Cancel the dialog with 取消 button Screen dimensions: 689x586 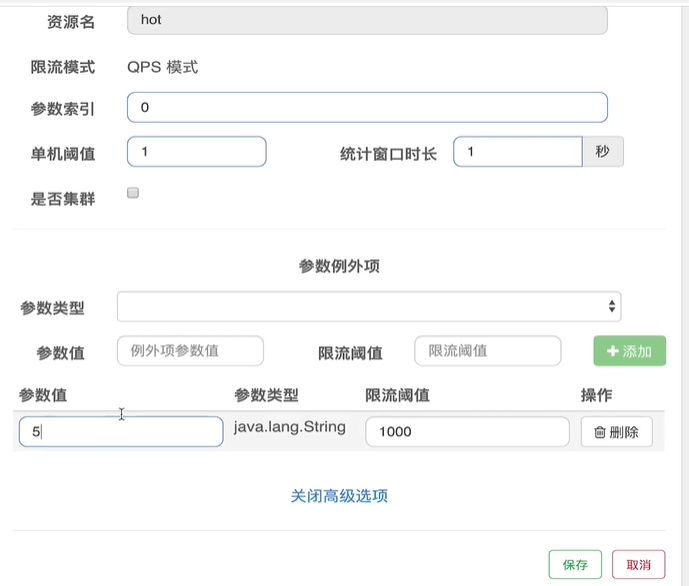(x=638, y=564)
